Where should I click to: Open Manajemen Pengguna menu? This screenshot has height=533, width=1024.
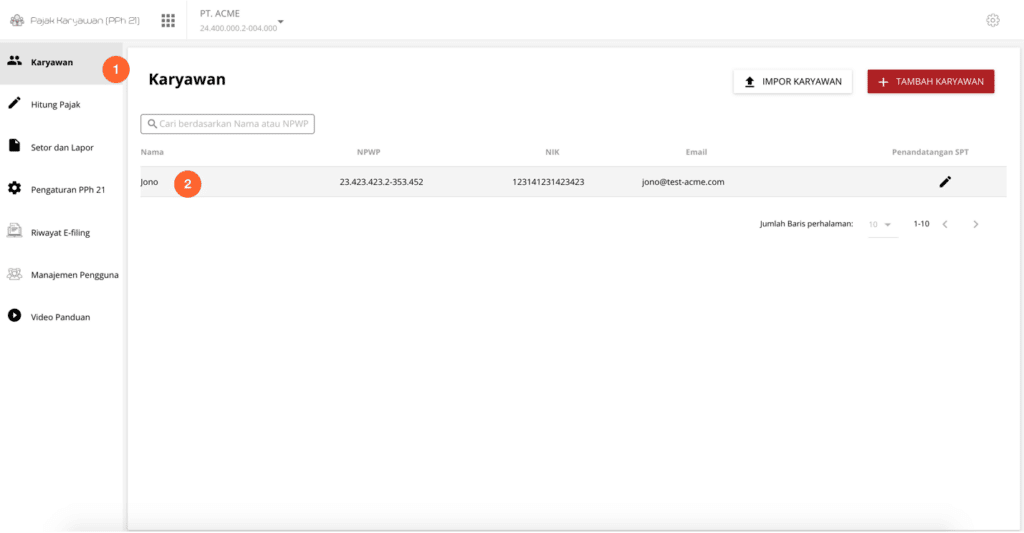coord(61,274)
